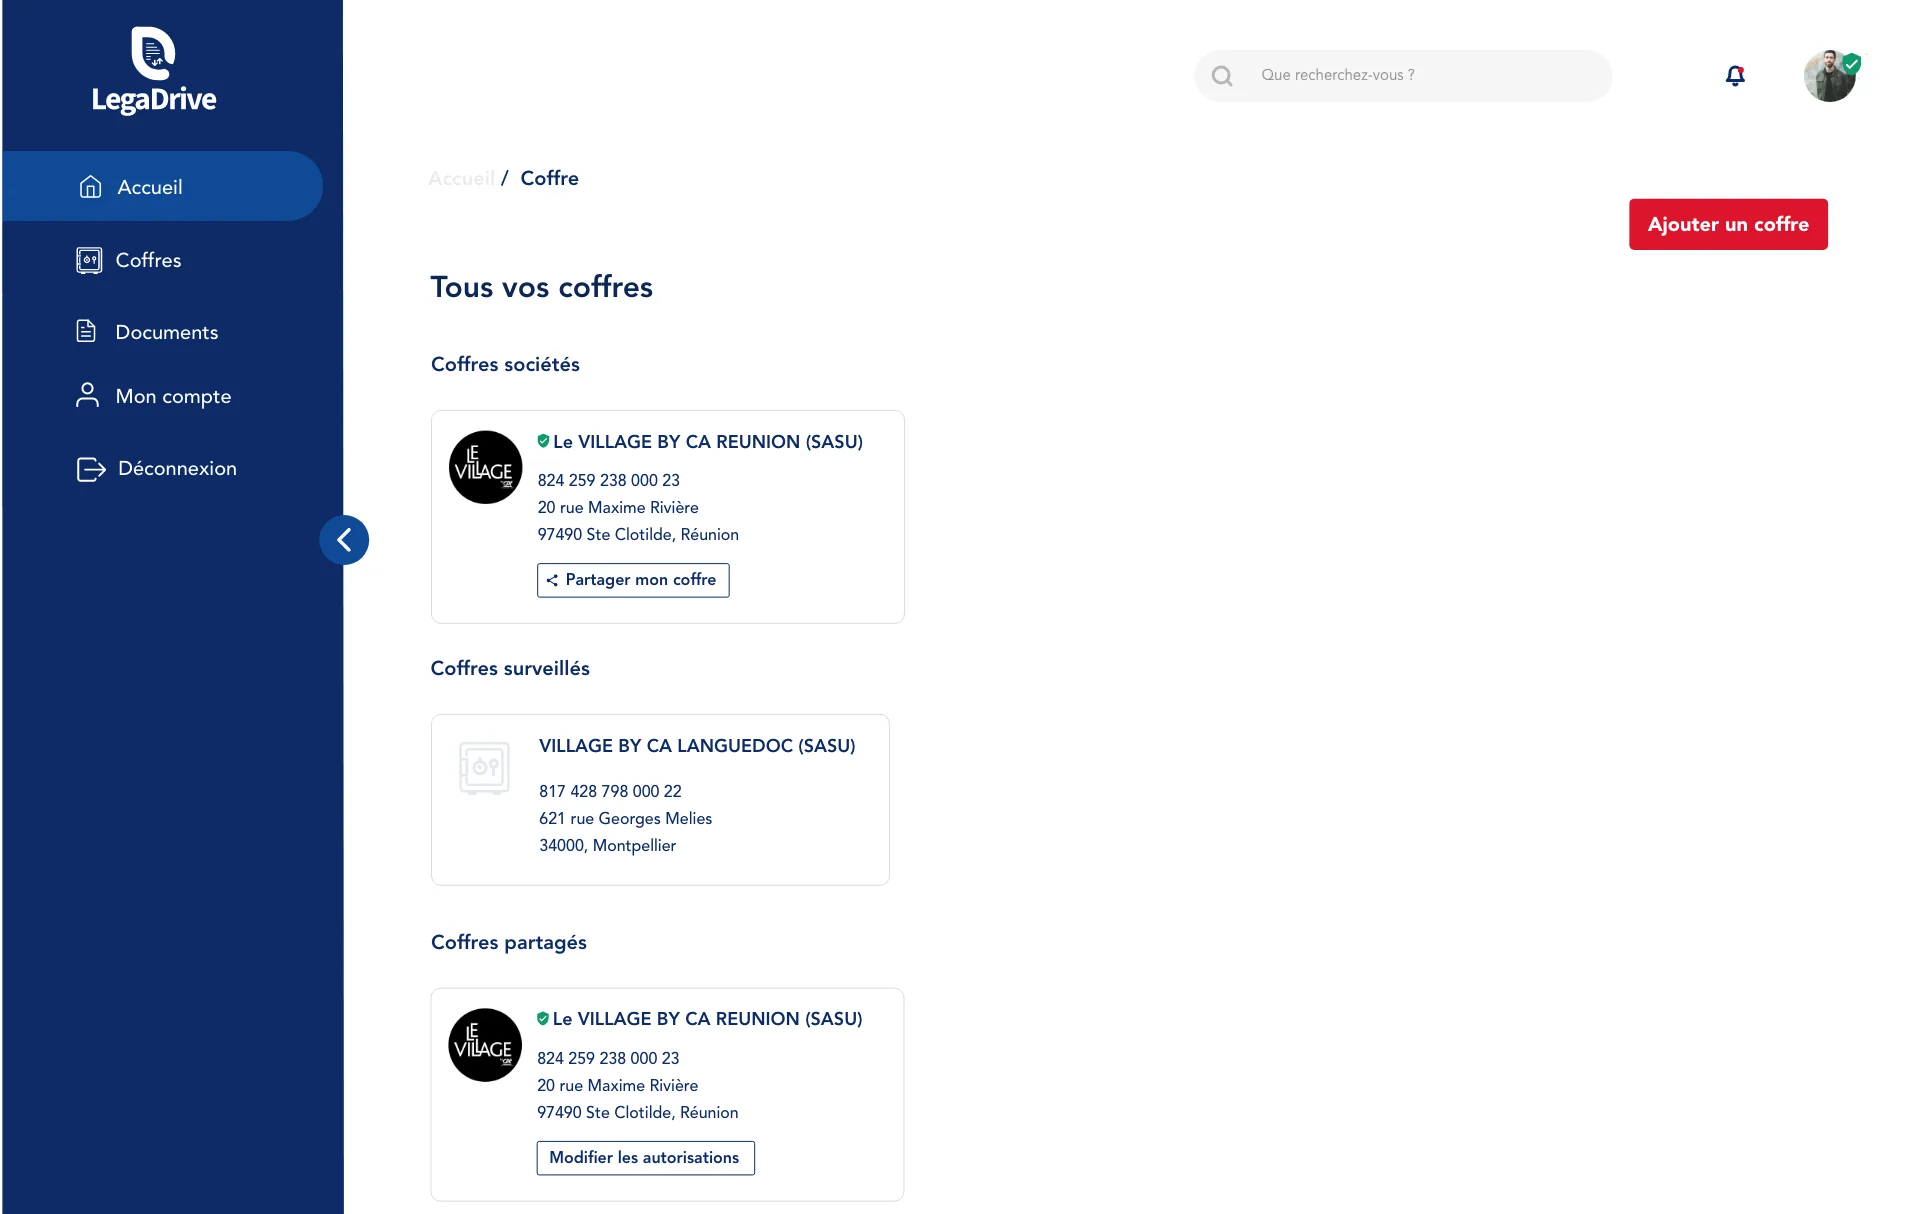Click SIRET '817 428 798 000 22'
The height and width of the screenshot is (1214, 1920).
coord(610,791)
